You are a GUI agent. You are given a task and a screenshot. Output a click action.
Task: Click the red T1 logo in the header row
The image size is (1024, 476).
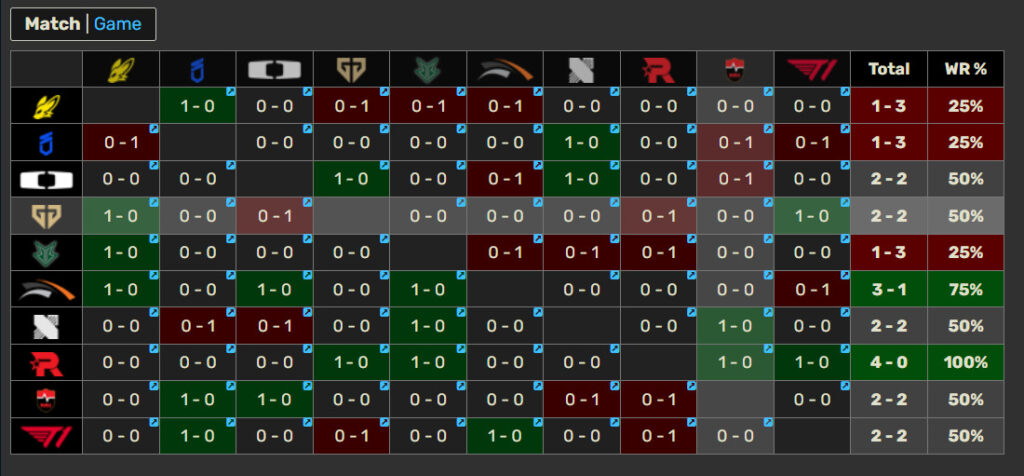pos(812,69)
